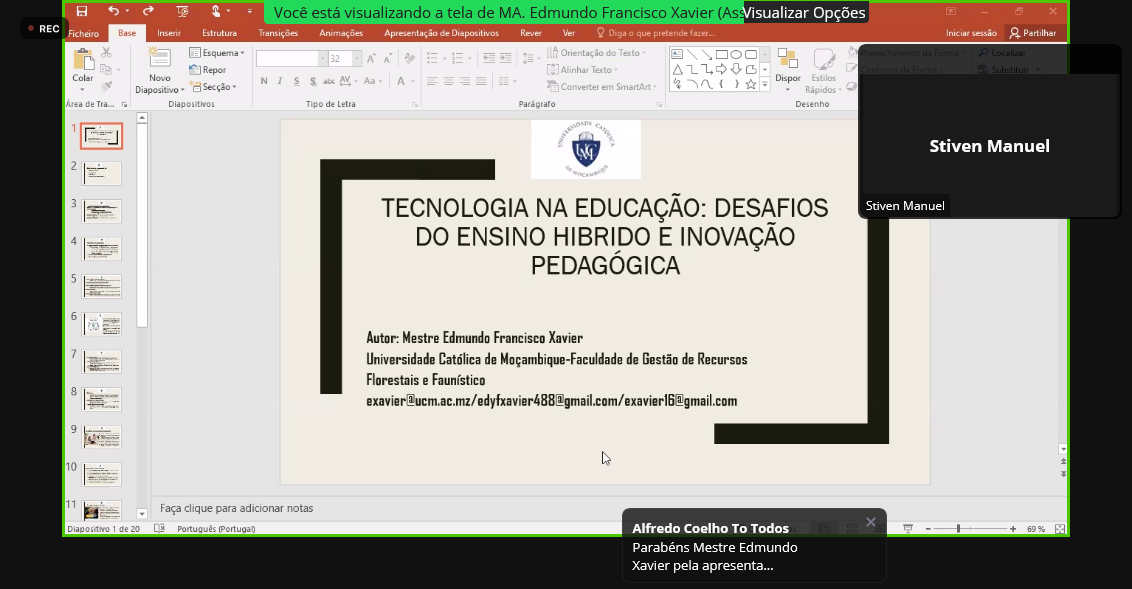
Task: Switch to the Transições tab
Action: click(x=278, y=33)
